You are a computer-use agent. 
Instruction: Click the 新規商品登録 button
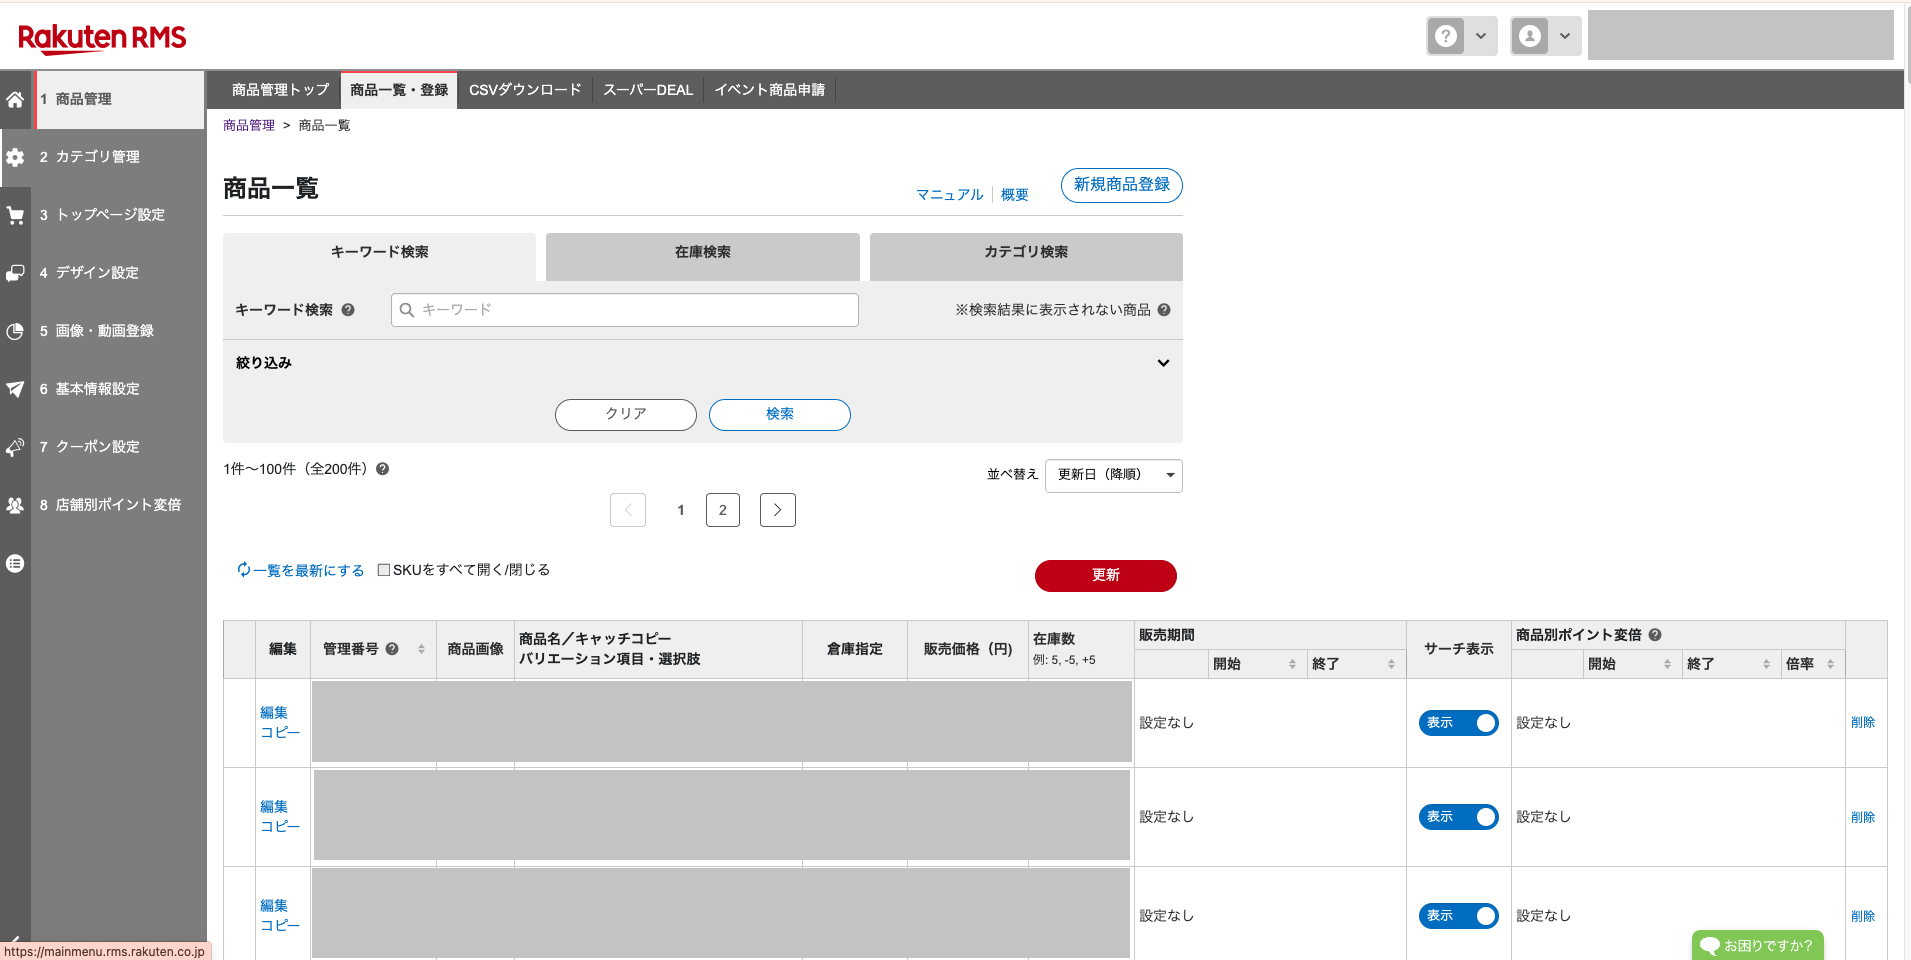tap(1120, 185)
